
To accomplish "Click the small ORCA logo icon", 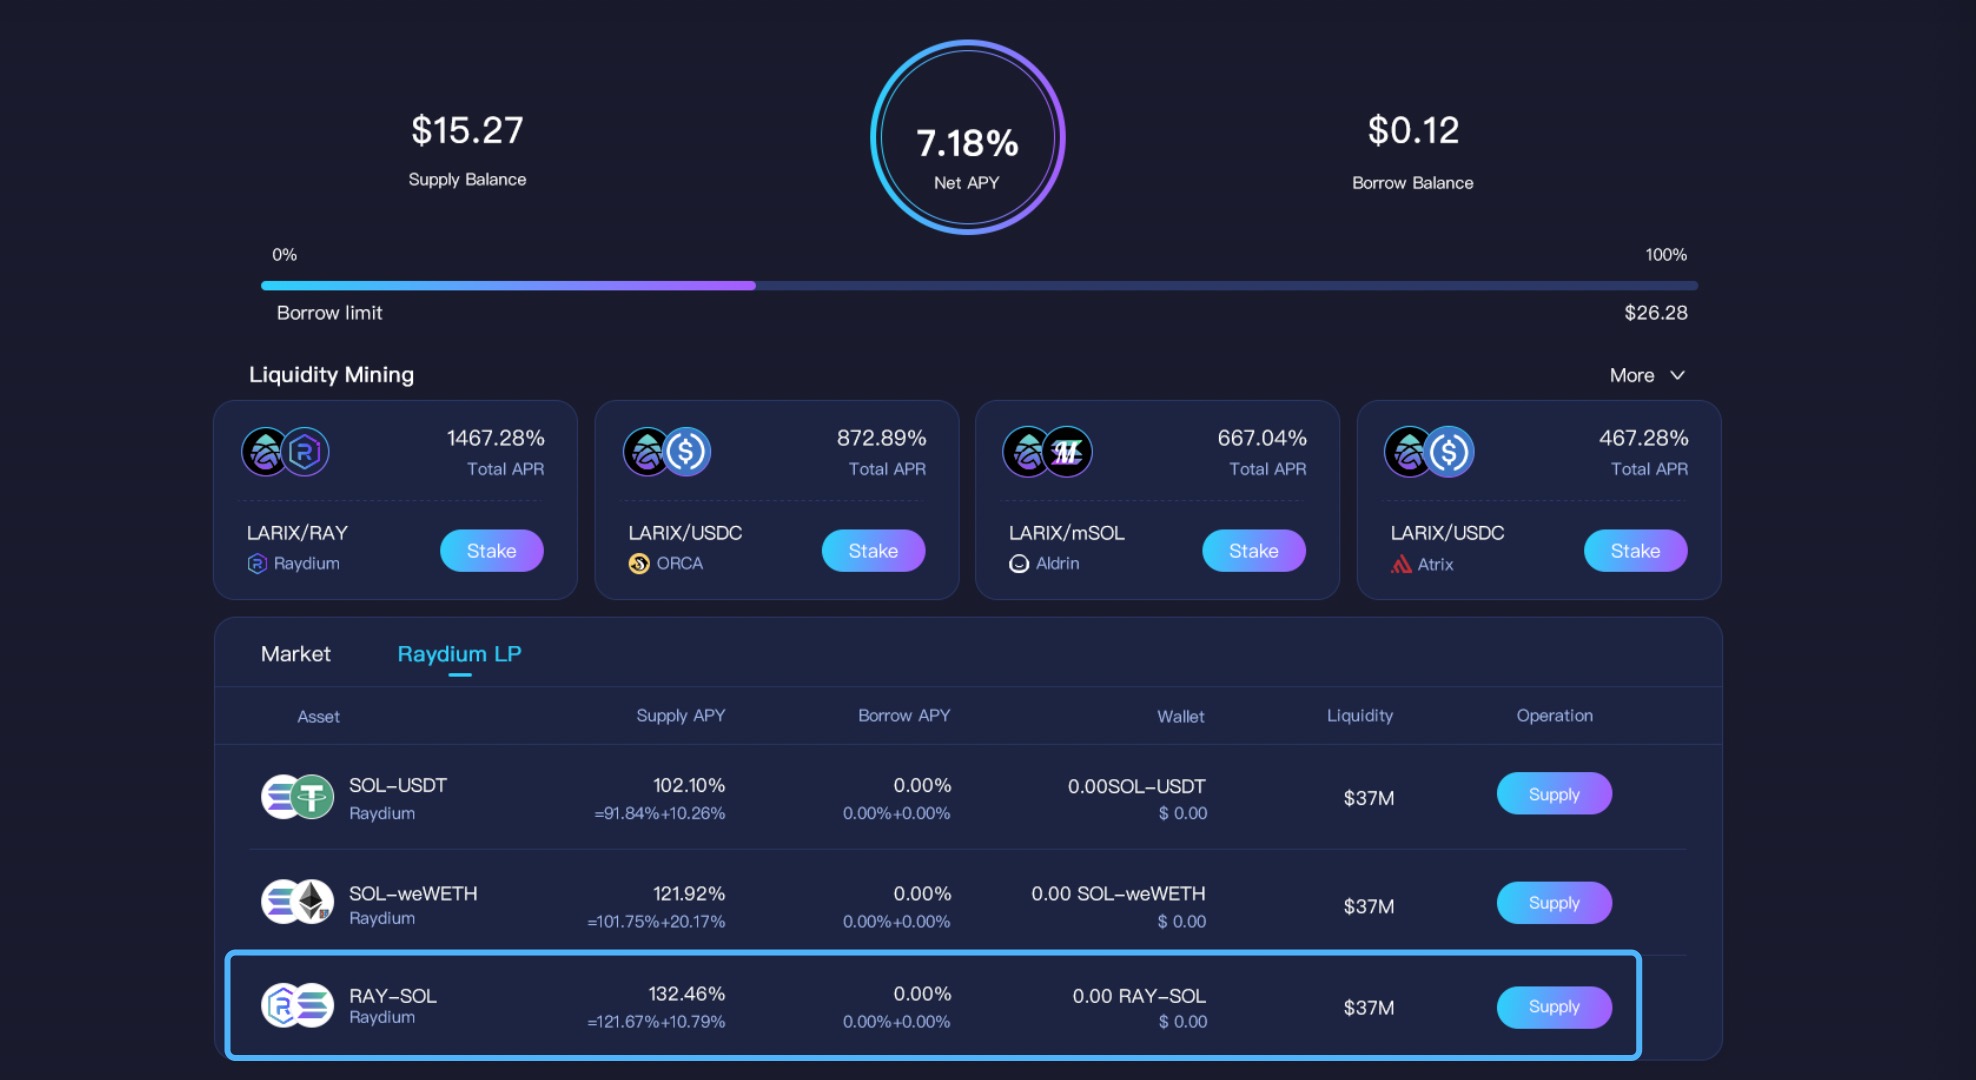I will (x=639, y=564).
